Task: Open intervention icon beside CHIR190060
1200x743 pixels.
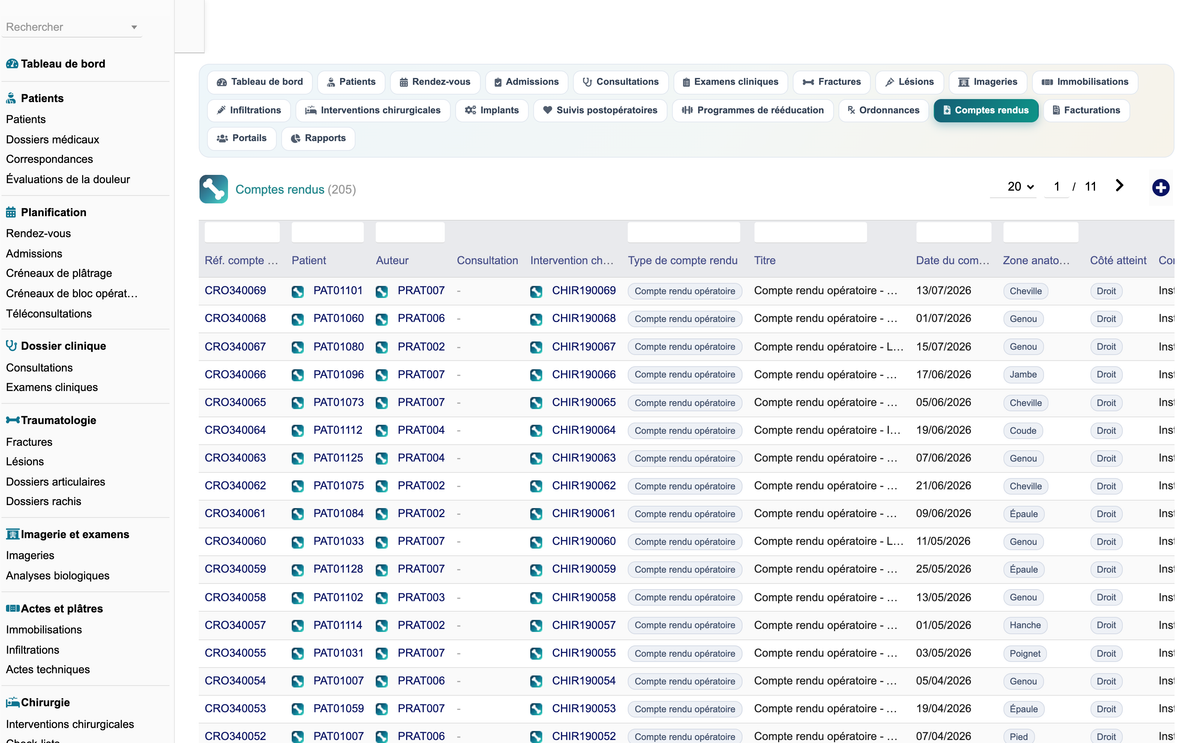Action: [x=536, y=542]
